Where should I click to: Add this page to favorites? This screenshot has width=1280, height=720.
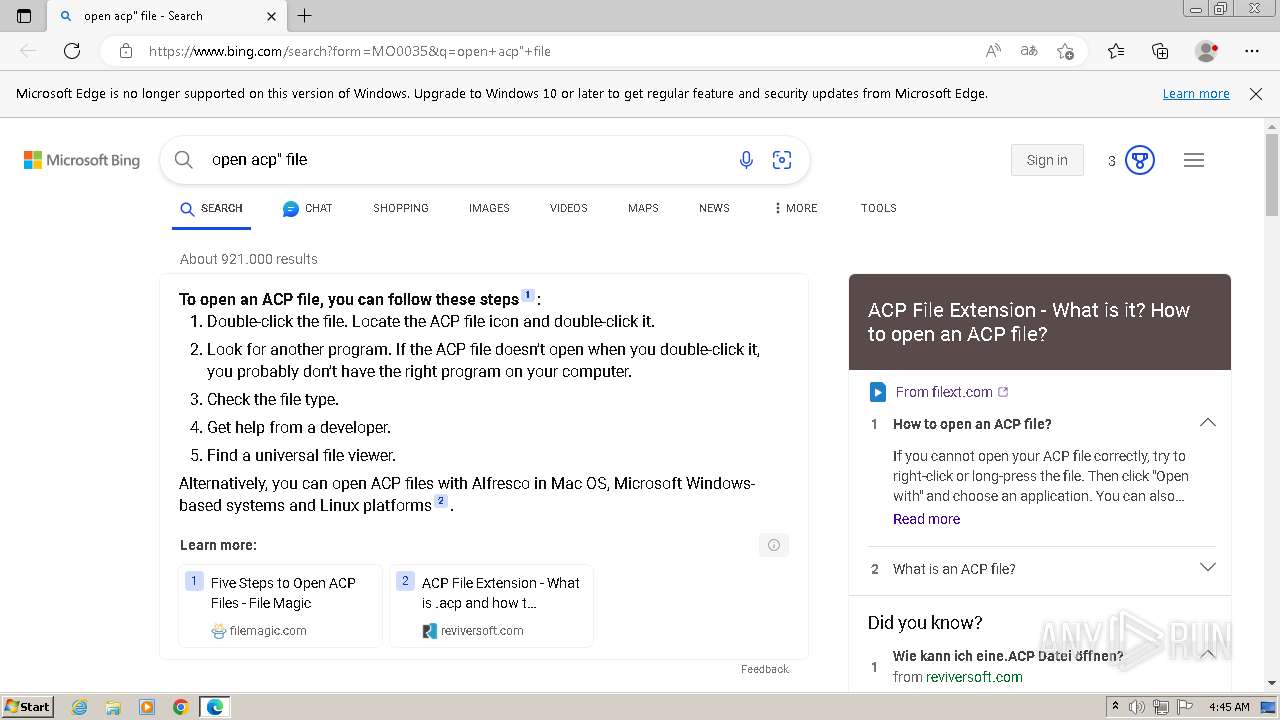pyautogui.click(x=1065, y=51)
